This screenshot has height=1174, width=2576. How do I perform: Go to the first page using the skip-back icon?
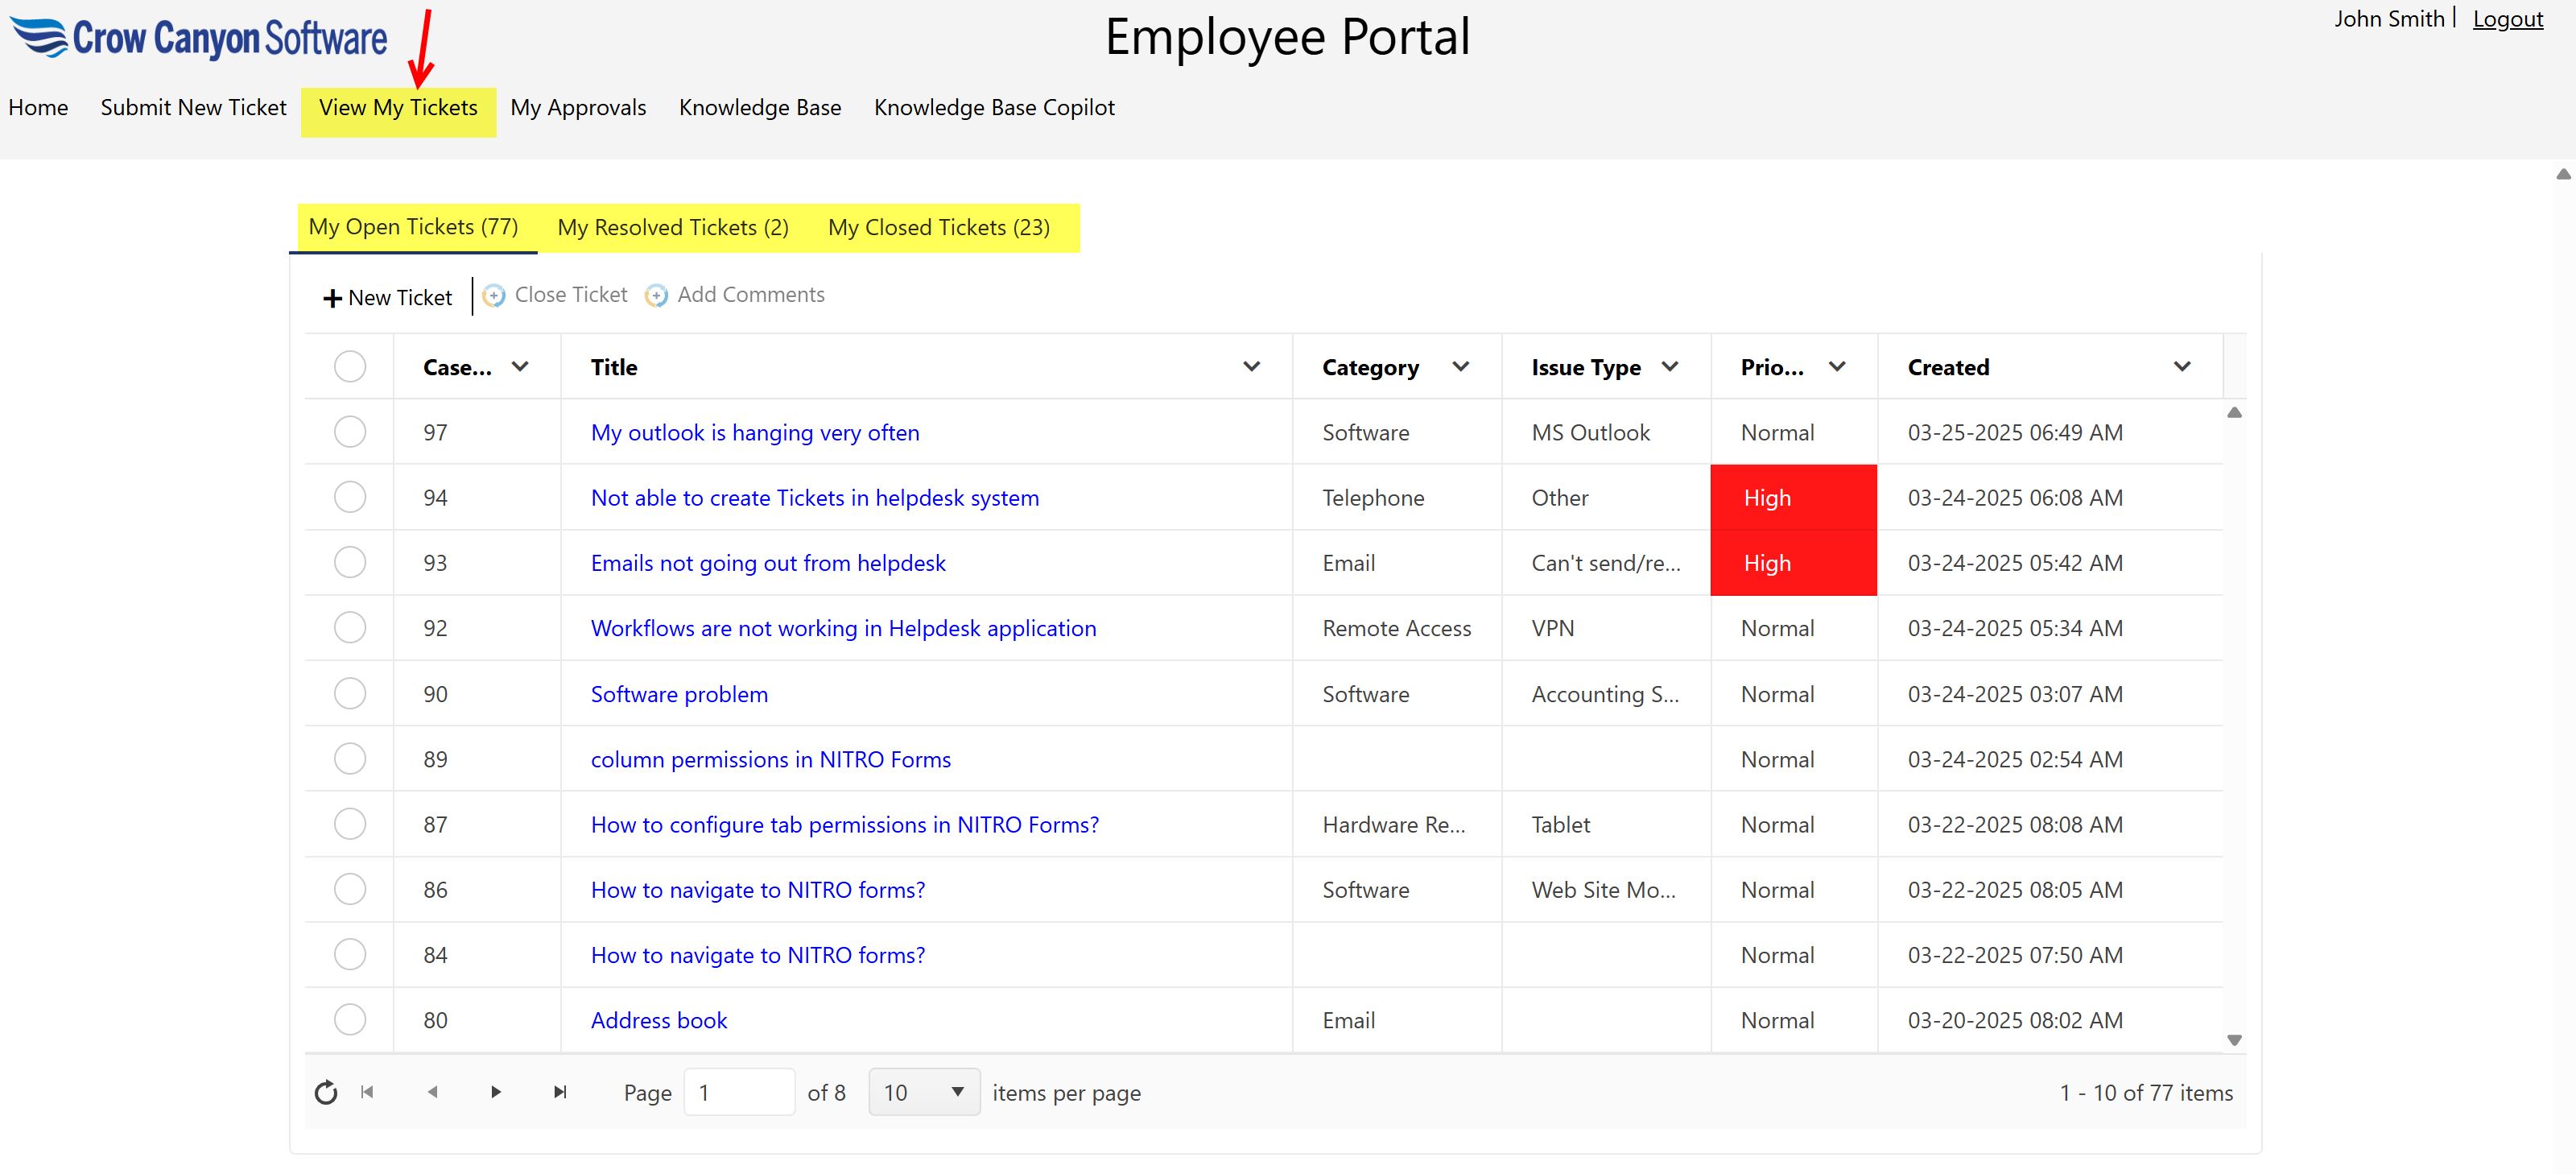tap(367, 1092)
